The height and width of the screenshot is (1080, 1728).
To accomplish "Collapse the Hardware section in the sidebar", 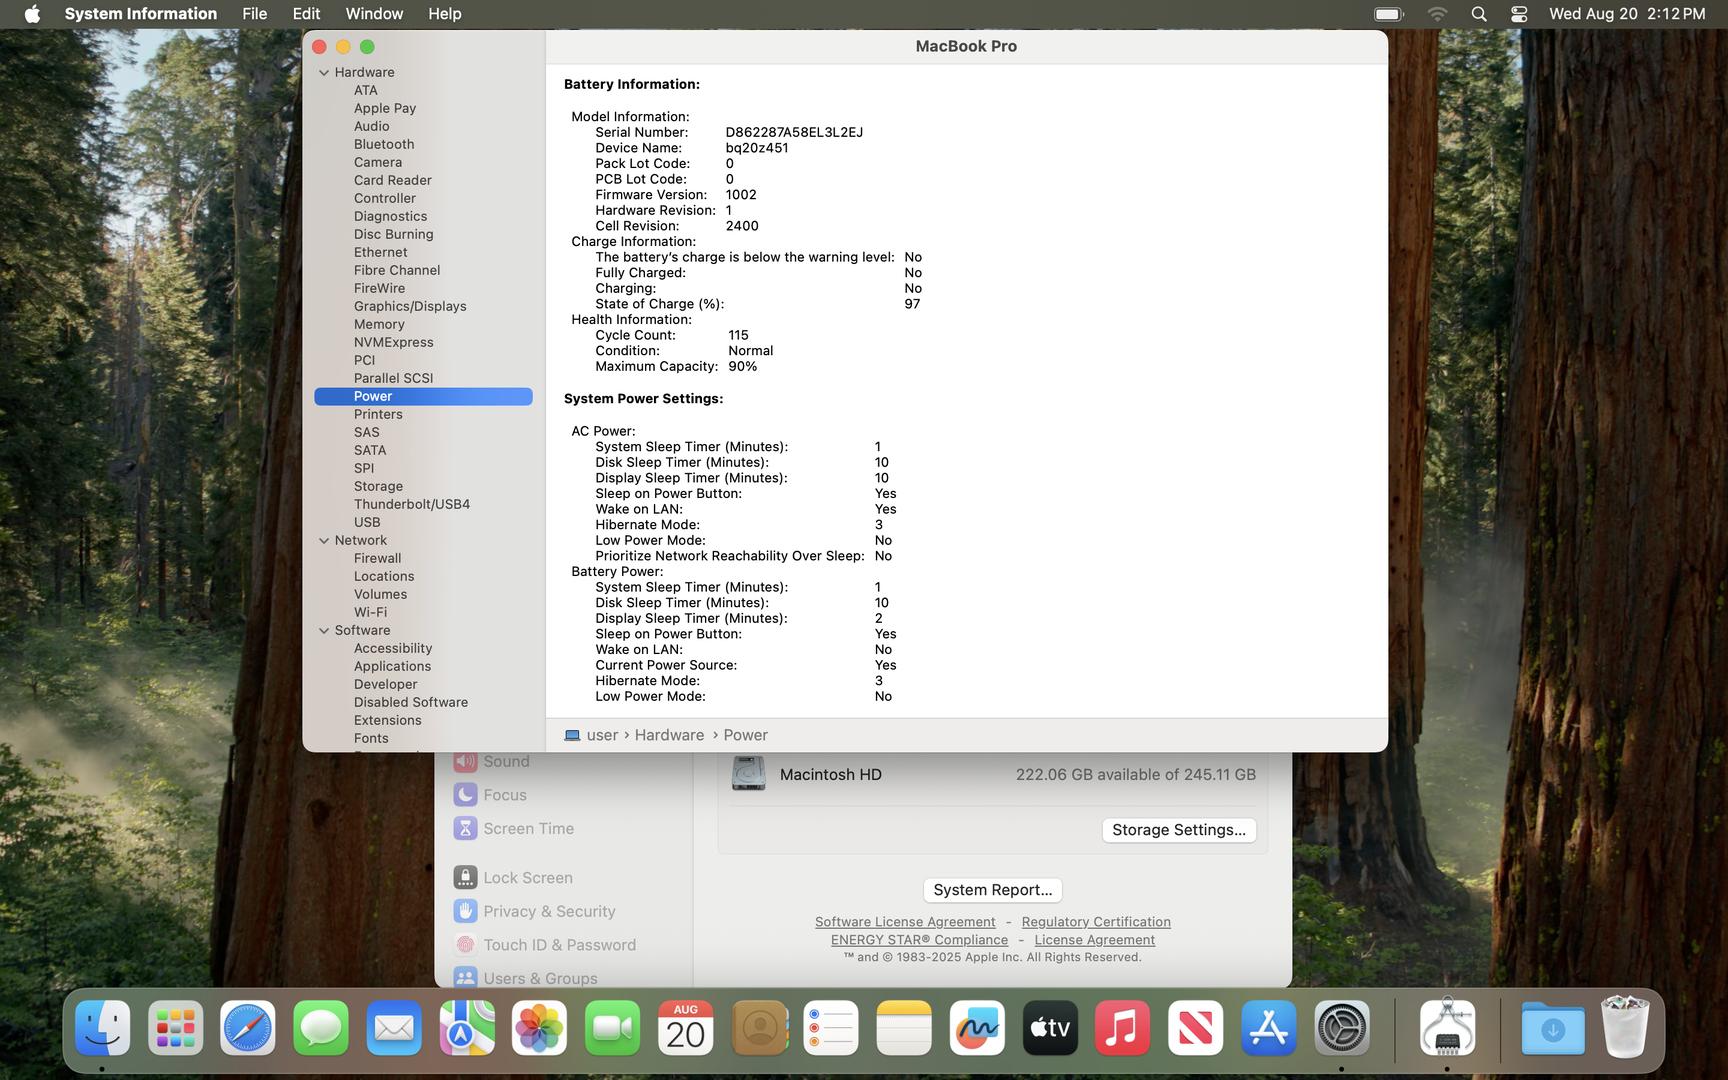I will click(x=324, y=72).
